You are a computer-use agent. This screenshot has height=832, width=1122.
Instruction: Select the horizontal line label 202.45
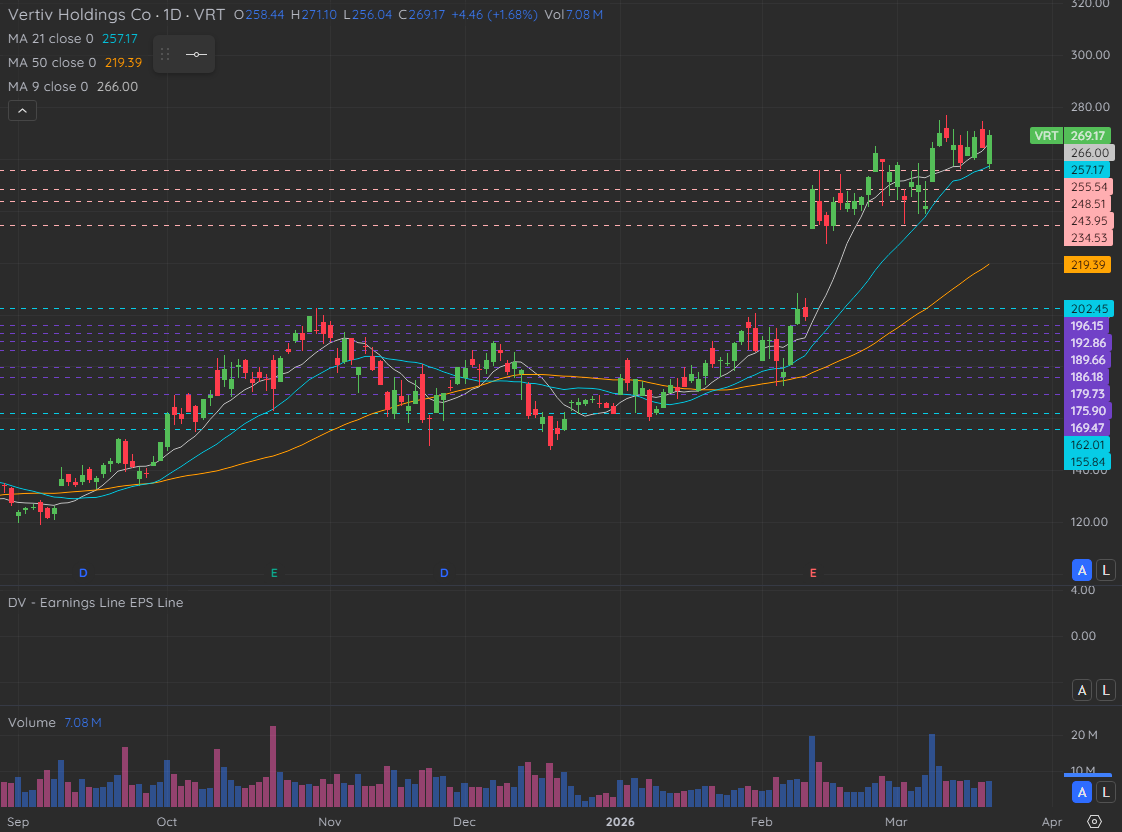(x=1089, y=309)
